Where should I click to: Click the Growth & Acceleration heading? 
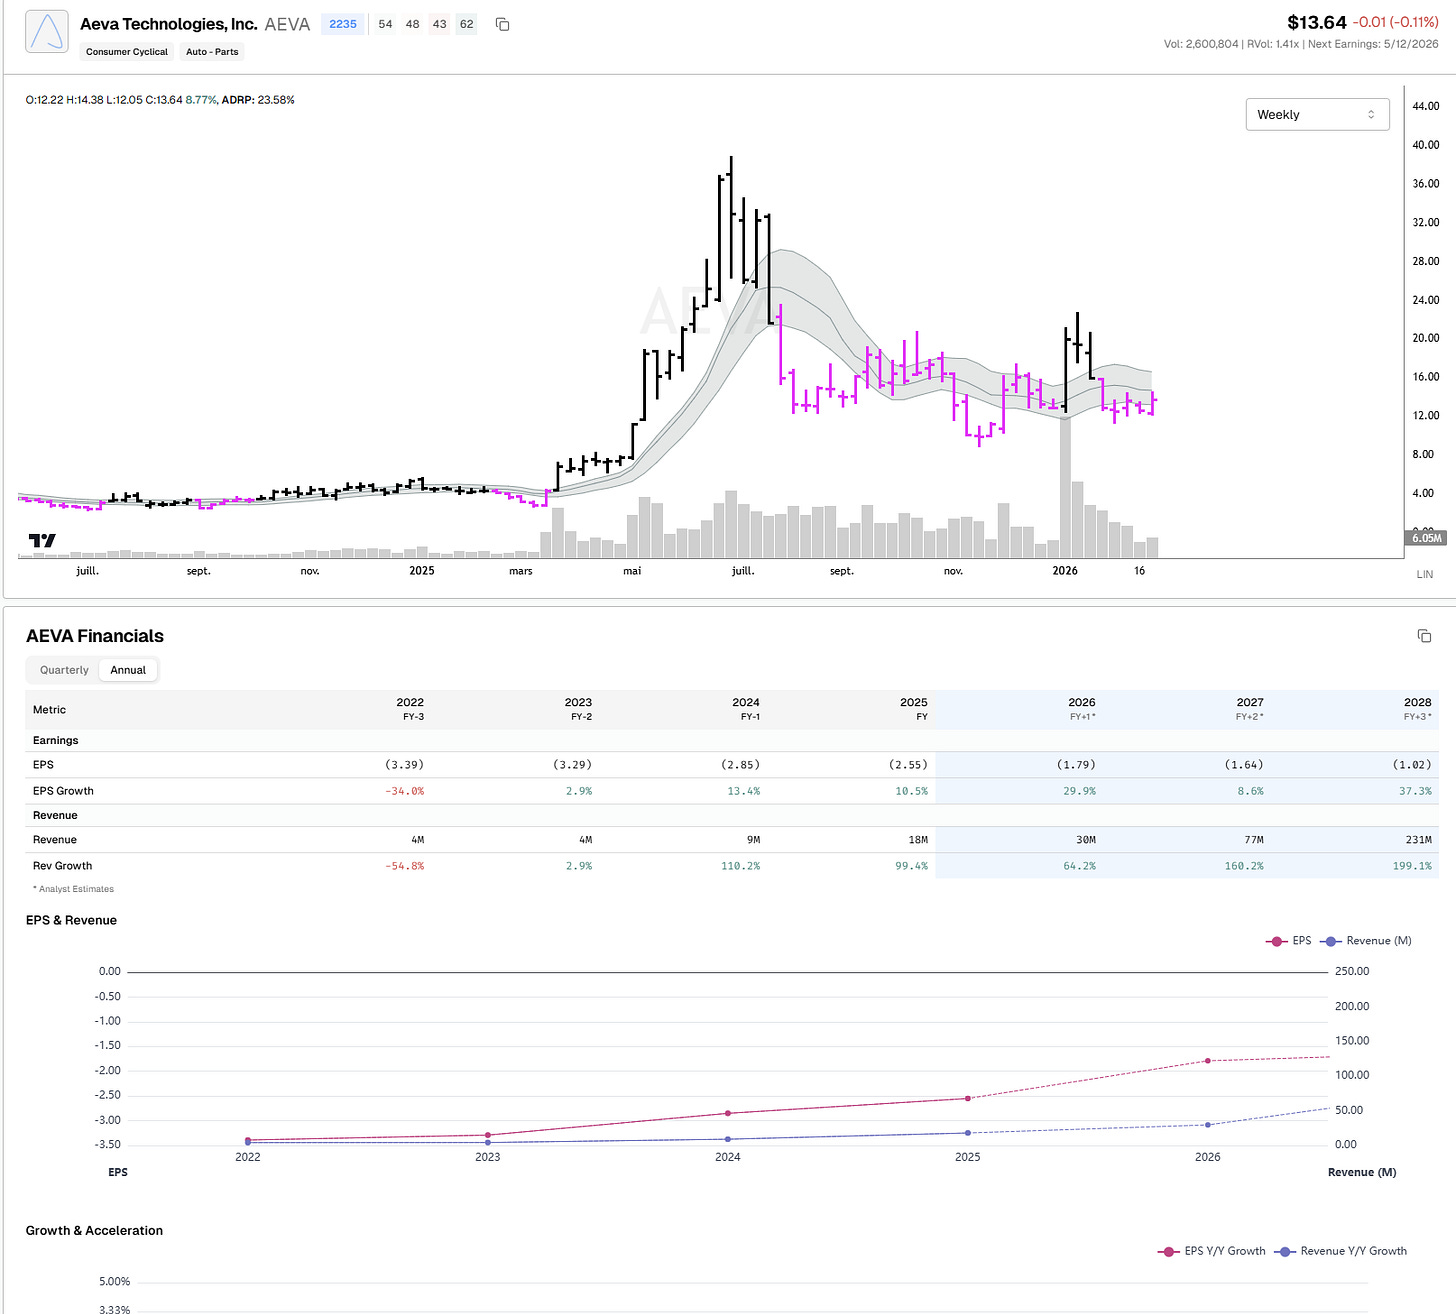[x=94, y=1231]
